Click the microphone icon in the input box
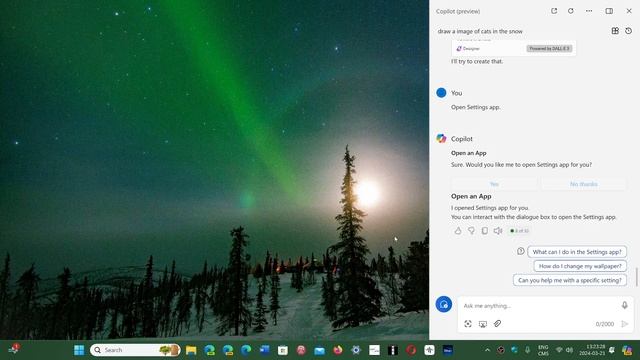Image resolution: width=640 pixels, height=360 pixels. click(624, 305)
